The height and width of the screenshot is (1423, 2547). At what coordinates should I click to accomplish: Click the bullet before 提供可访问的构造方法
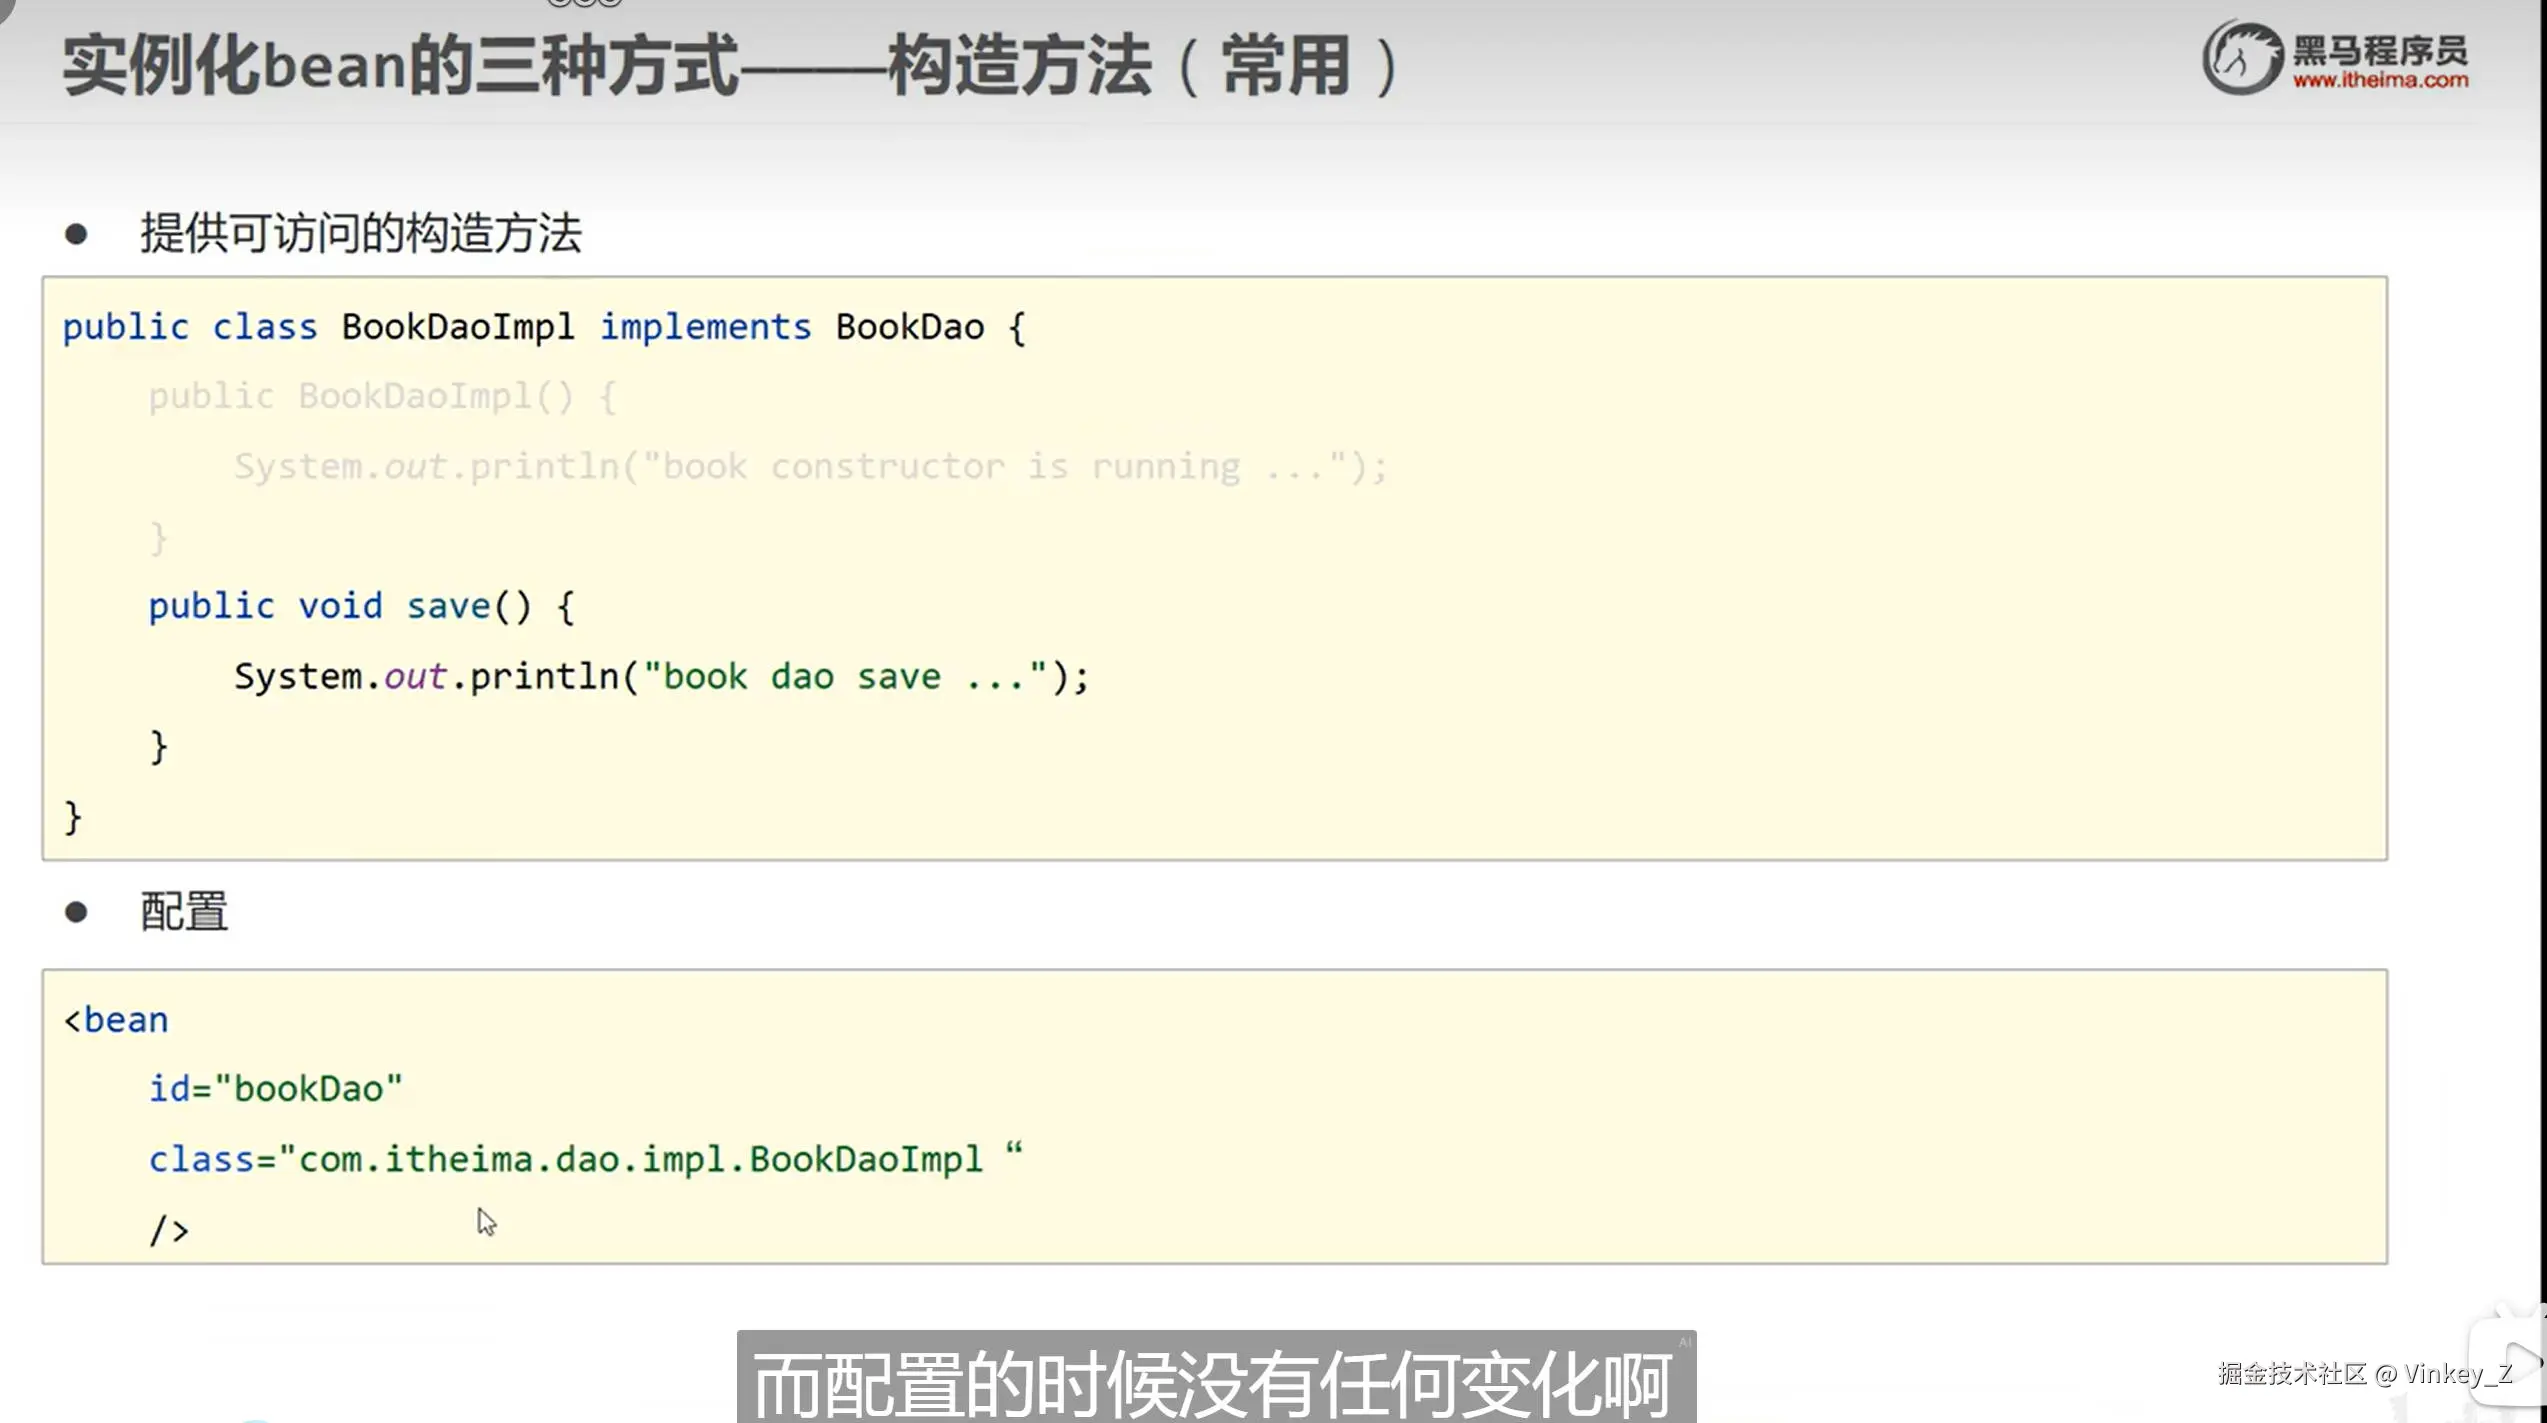click(x=76, y=235)
